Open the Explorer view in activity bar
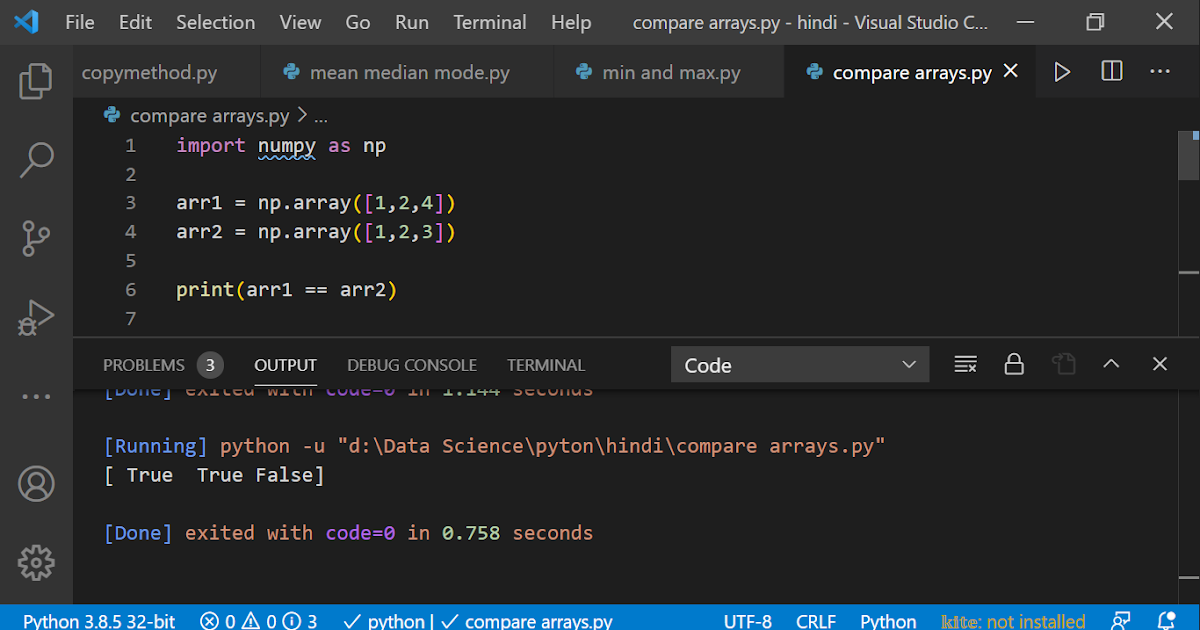 pos(36,81)
